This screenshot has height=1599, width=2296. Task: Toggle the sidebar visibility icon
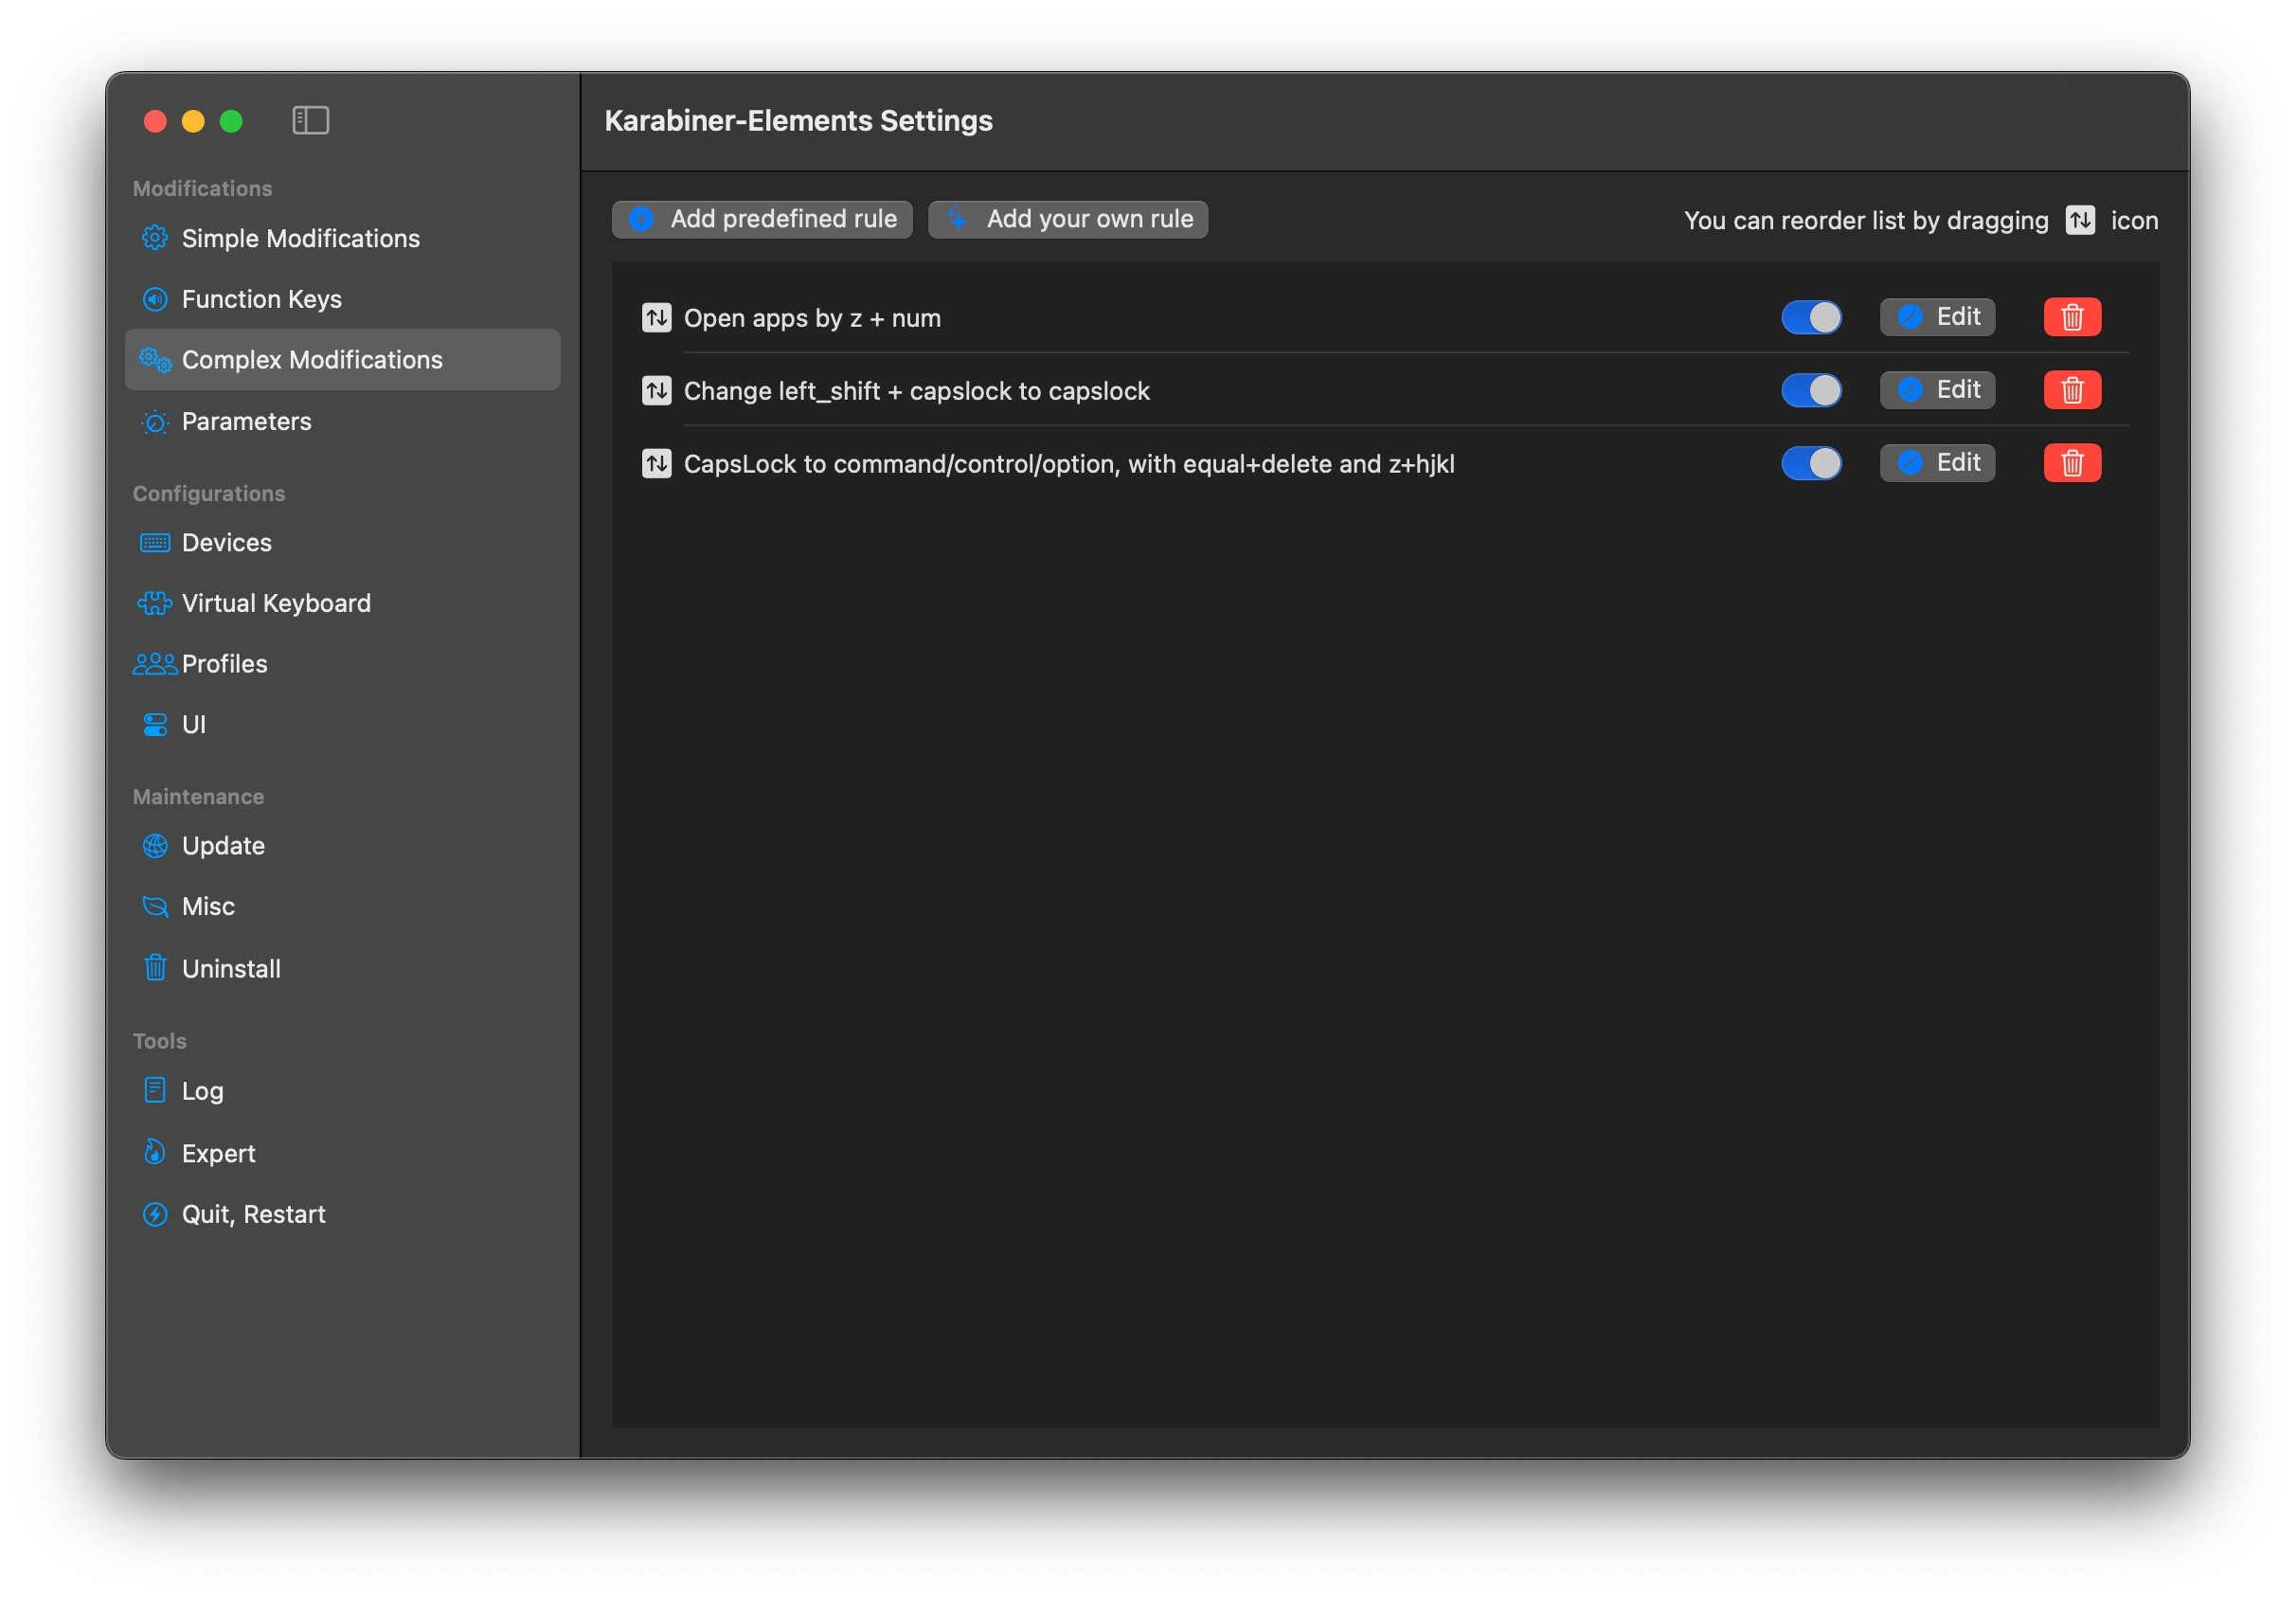click(x=310, y=120)
